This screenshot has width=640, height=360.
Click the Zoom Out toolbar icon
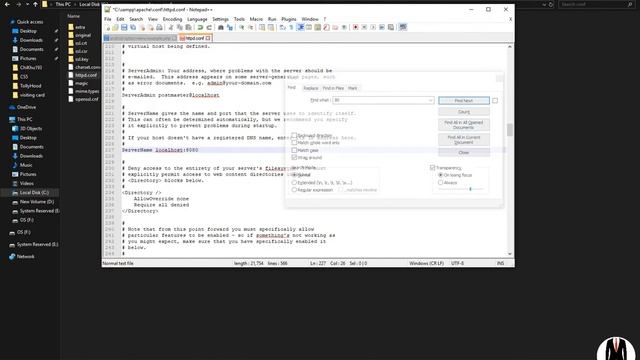tap(250, 27)
